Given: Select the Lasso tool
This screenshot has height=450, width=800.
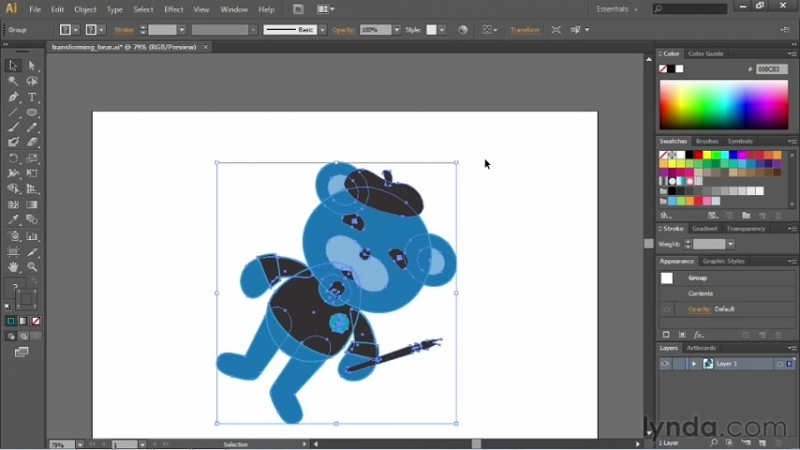Looking at the screenshot, I should pyautogui.click(x=32, y=81).
